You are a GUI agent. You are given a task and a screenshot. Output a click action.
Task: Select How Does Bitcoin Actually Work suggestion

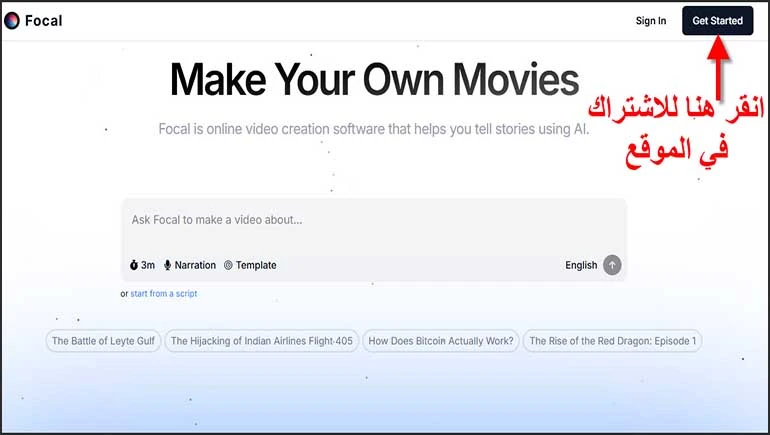[440, 341]
